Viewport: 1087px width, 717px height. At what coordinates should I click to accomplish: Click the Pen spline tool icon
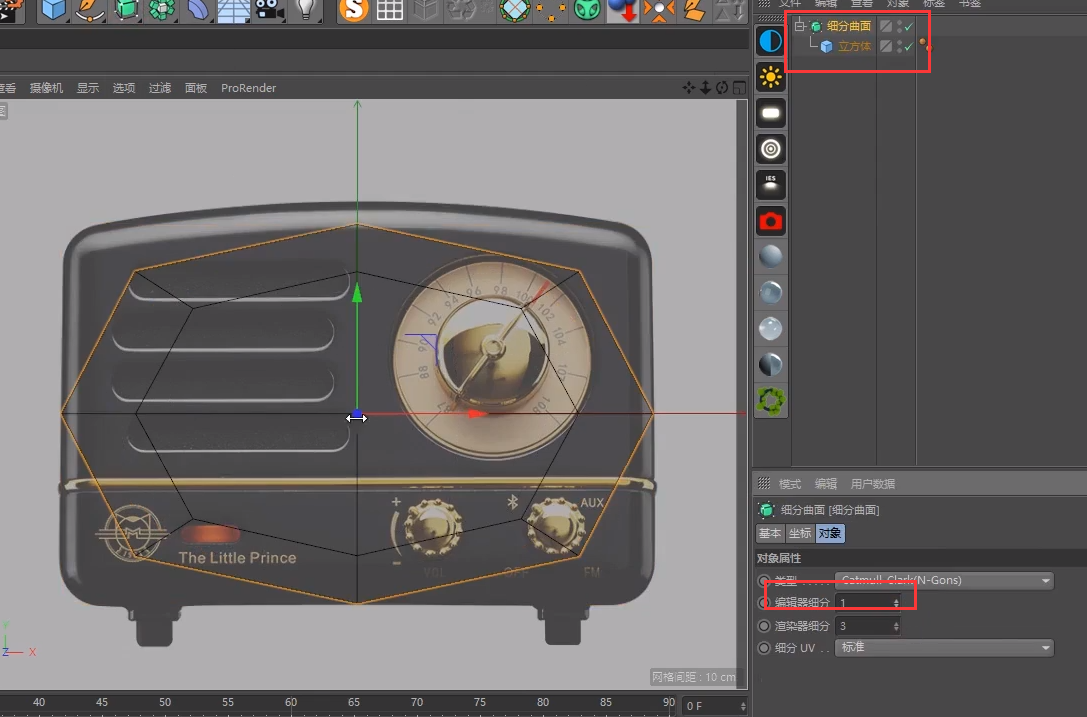coord(90,10)
